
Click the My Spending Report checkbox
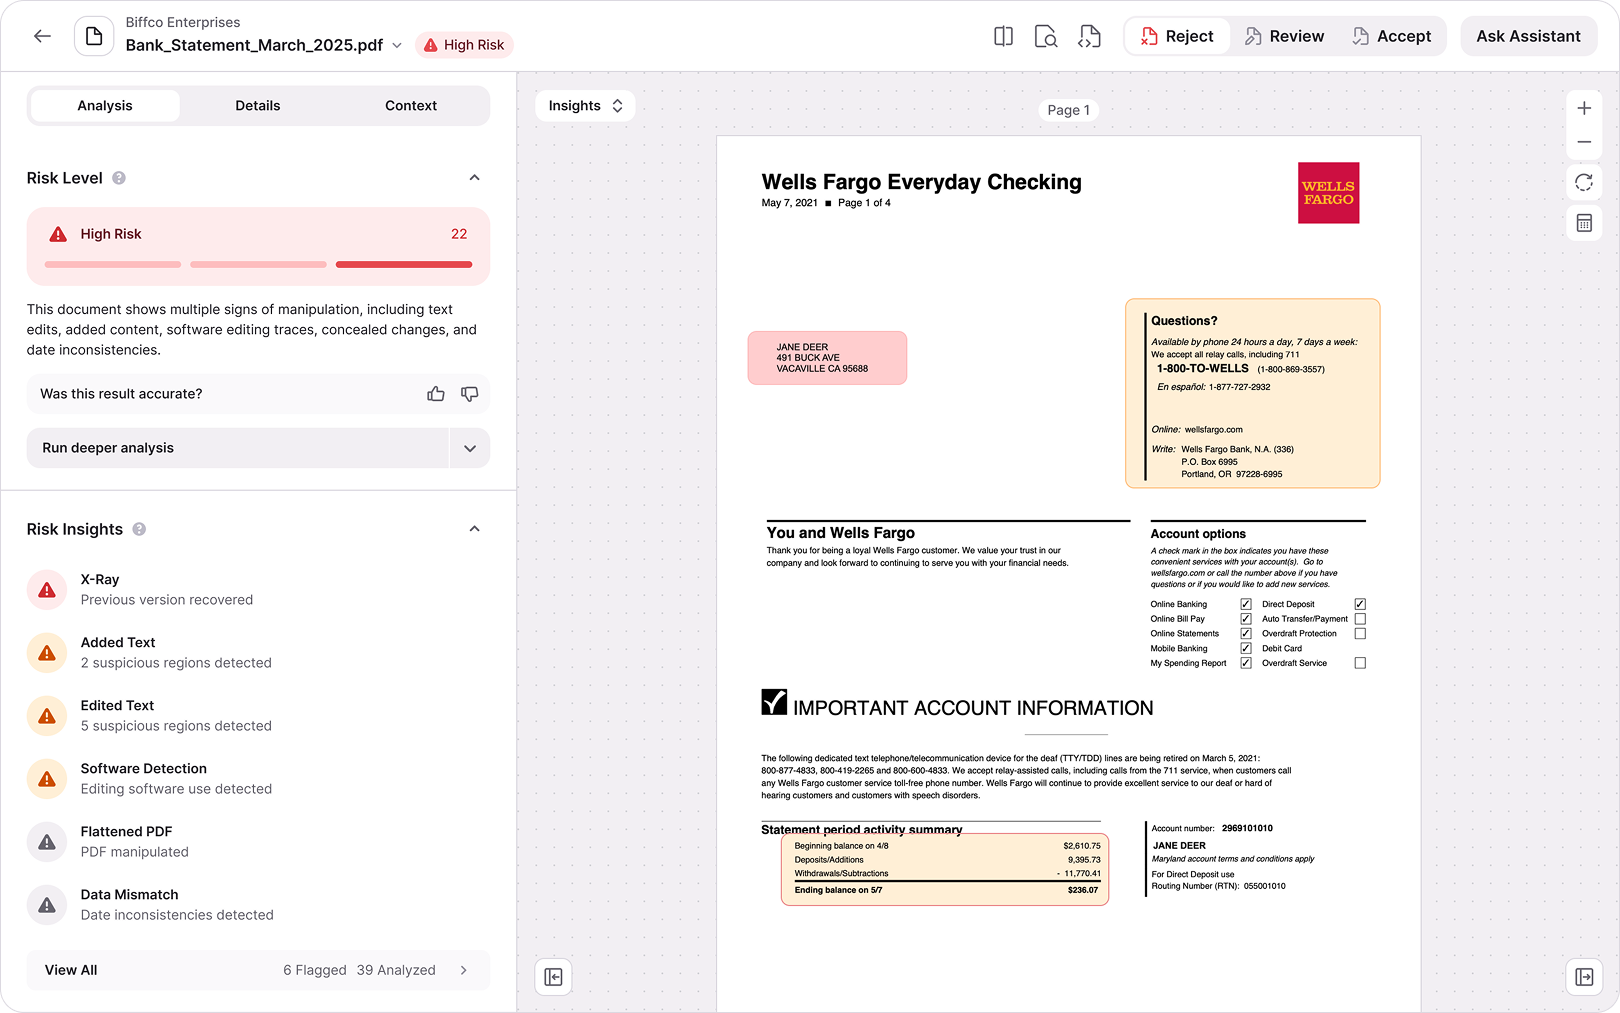pos(1246,663)
